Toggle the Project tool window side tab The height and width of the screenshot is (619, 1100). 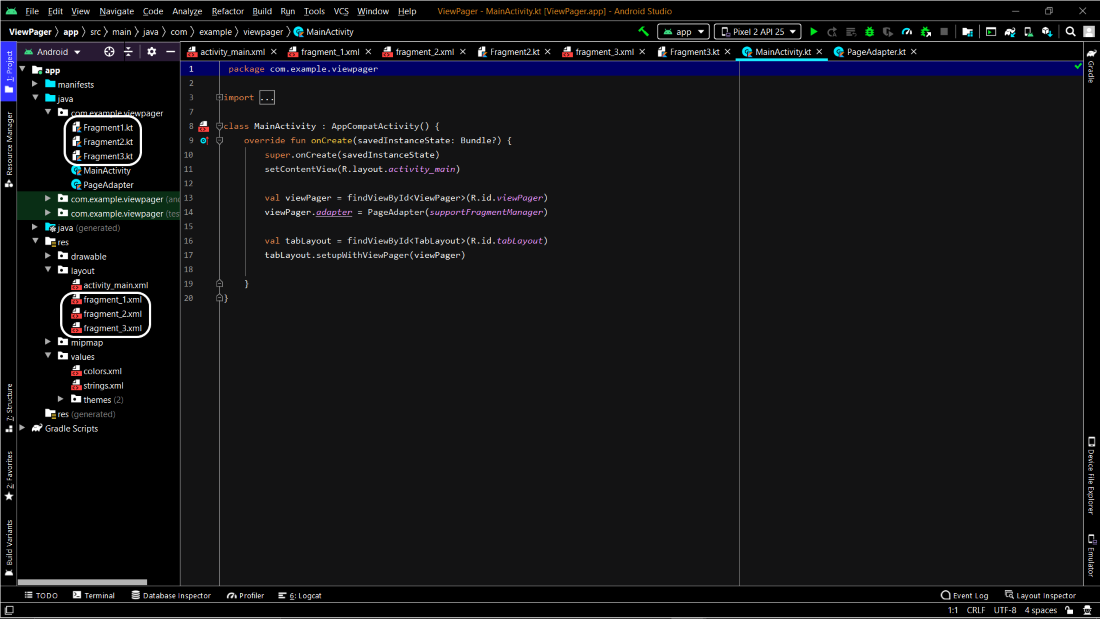click(9, 73)
